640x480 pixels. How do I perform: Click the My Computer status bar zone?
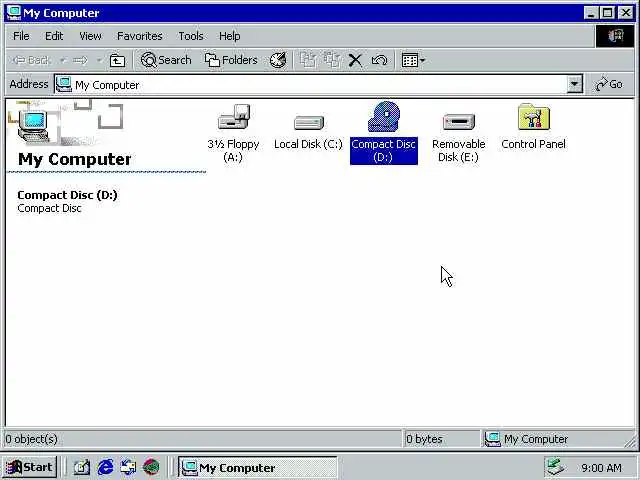[x=556, y=439]
